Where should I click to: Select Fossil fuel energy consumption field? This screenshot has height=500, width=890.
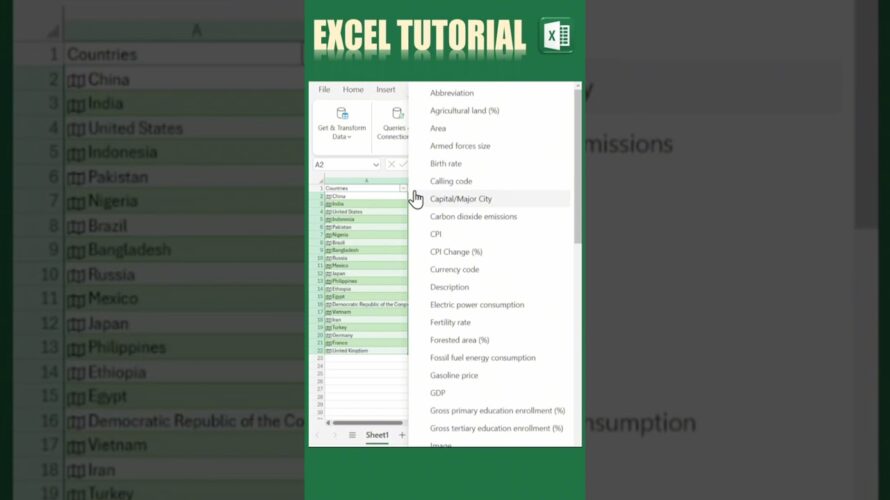pyautogui.click(x=483, y=358)
